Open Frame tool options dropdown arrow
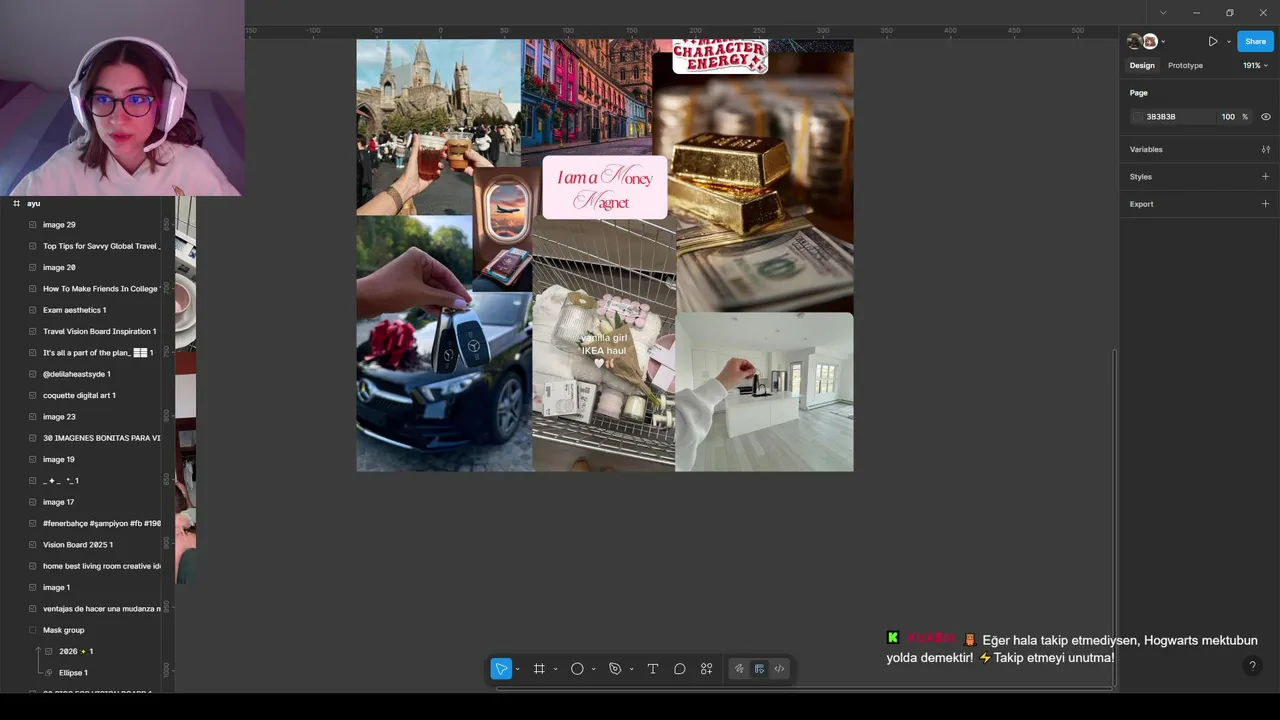Viewport: 1280px width, 720px height. [555, 669]
